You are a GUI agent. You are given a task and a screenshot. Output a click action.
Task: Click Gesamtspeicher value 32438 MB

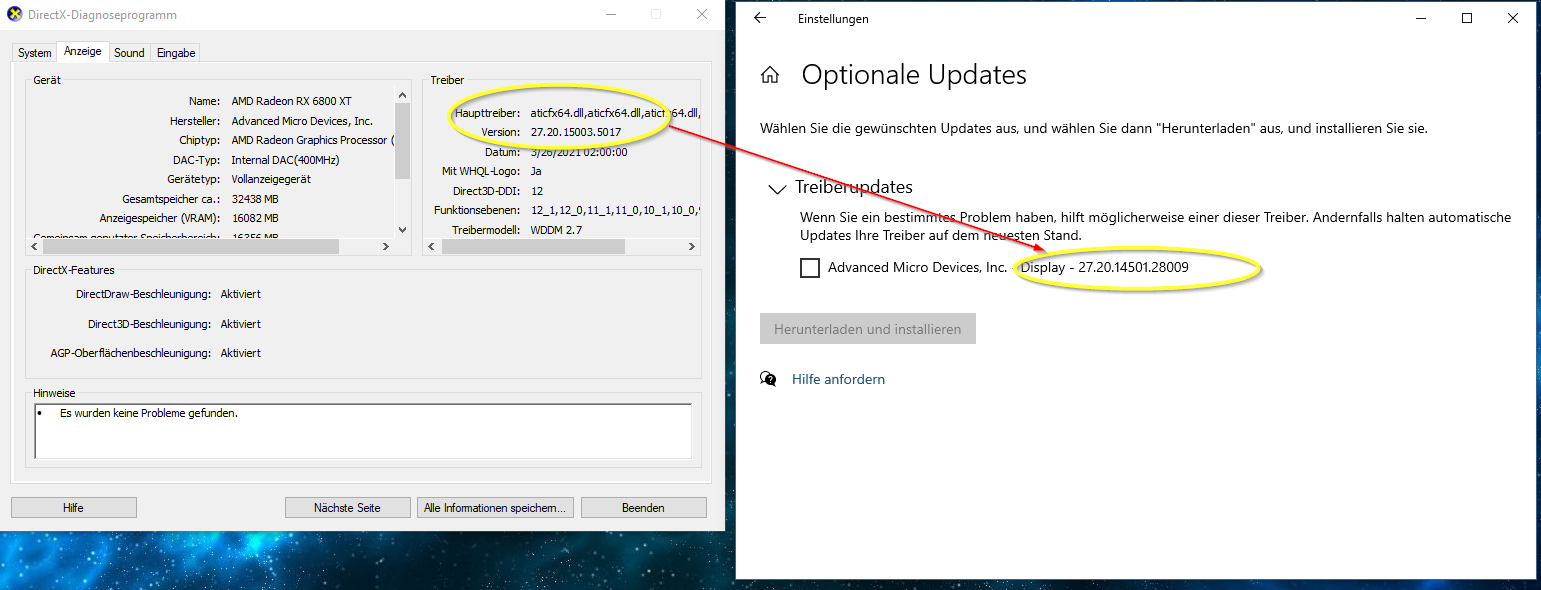click(255, 198)
